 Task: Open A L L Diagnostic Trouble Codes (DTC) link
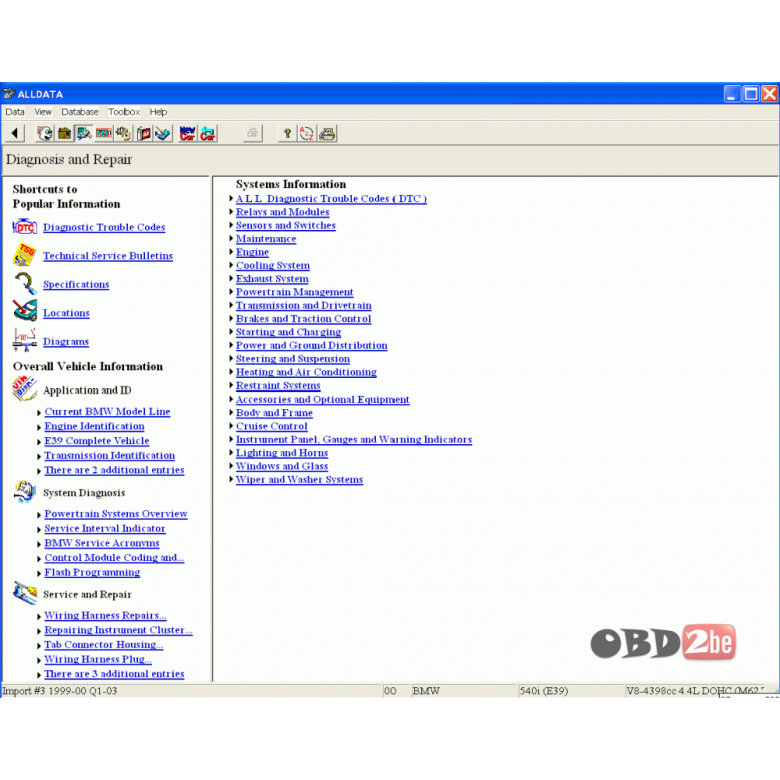pos(331,198)
